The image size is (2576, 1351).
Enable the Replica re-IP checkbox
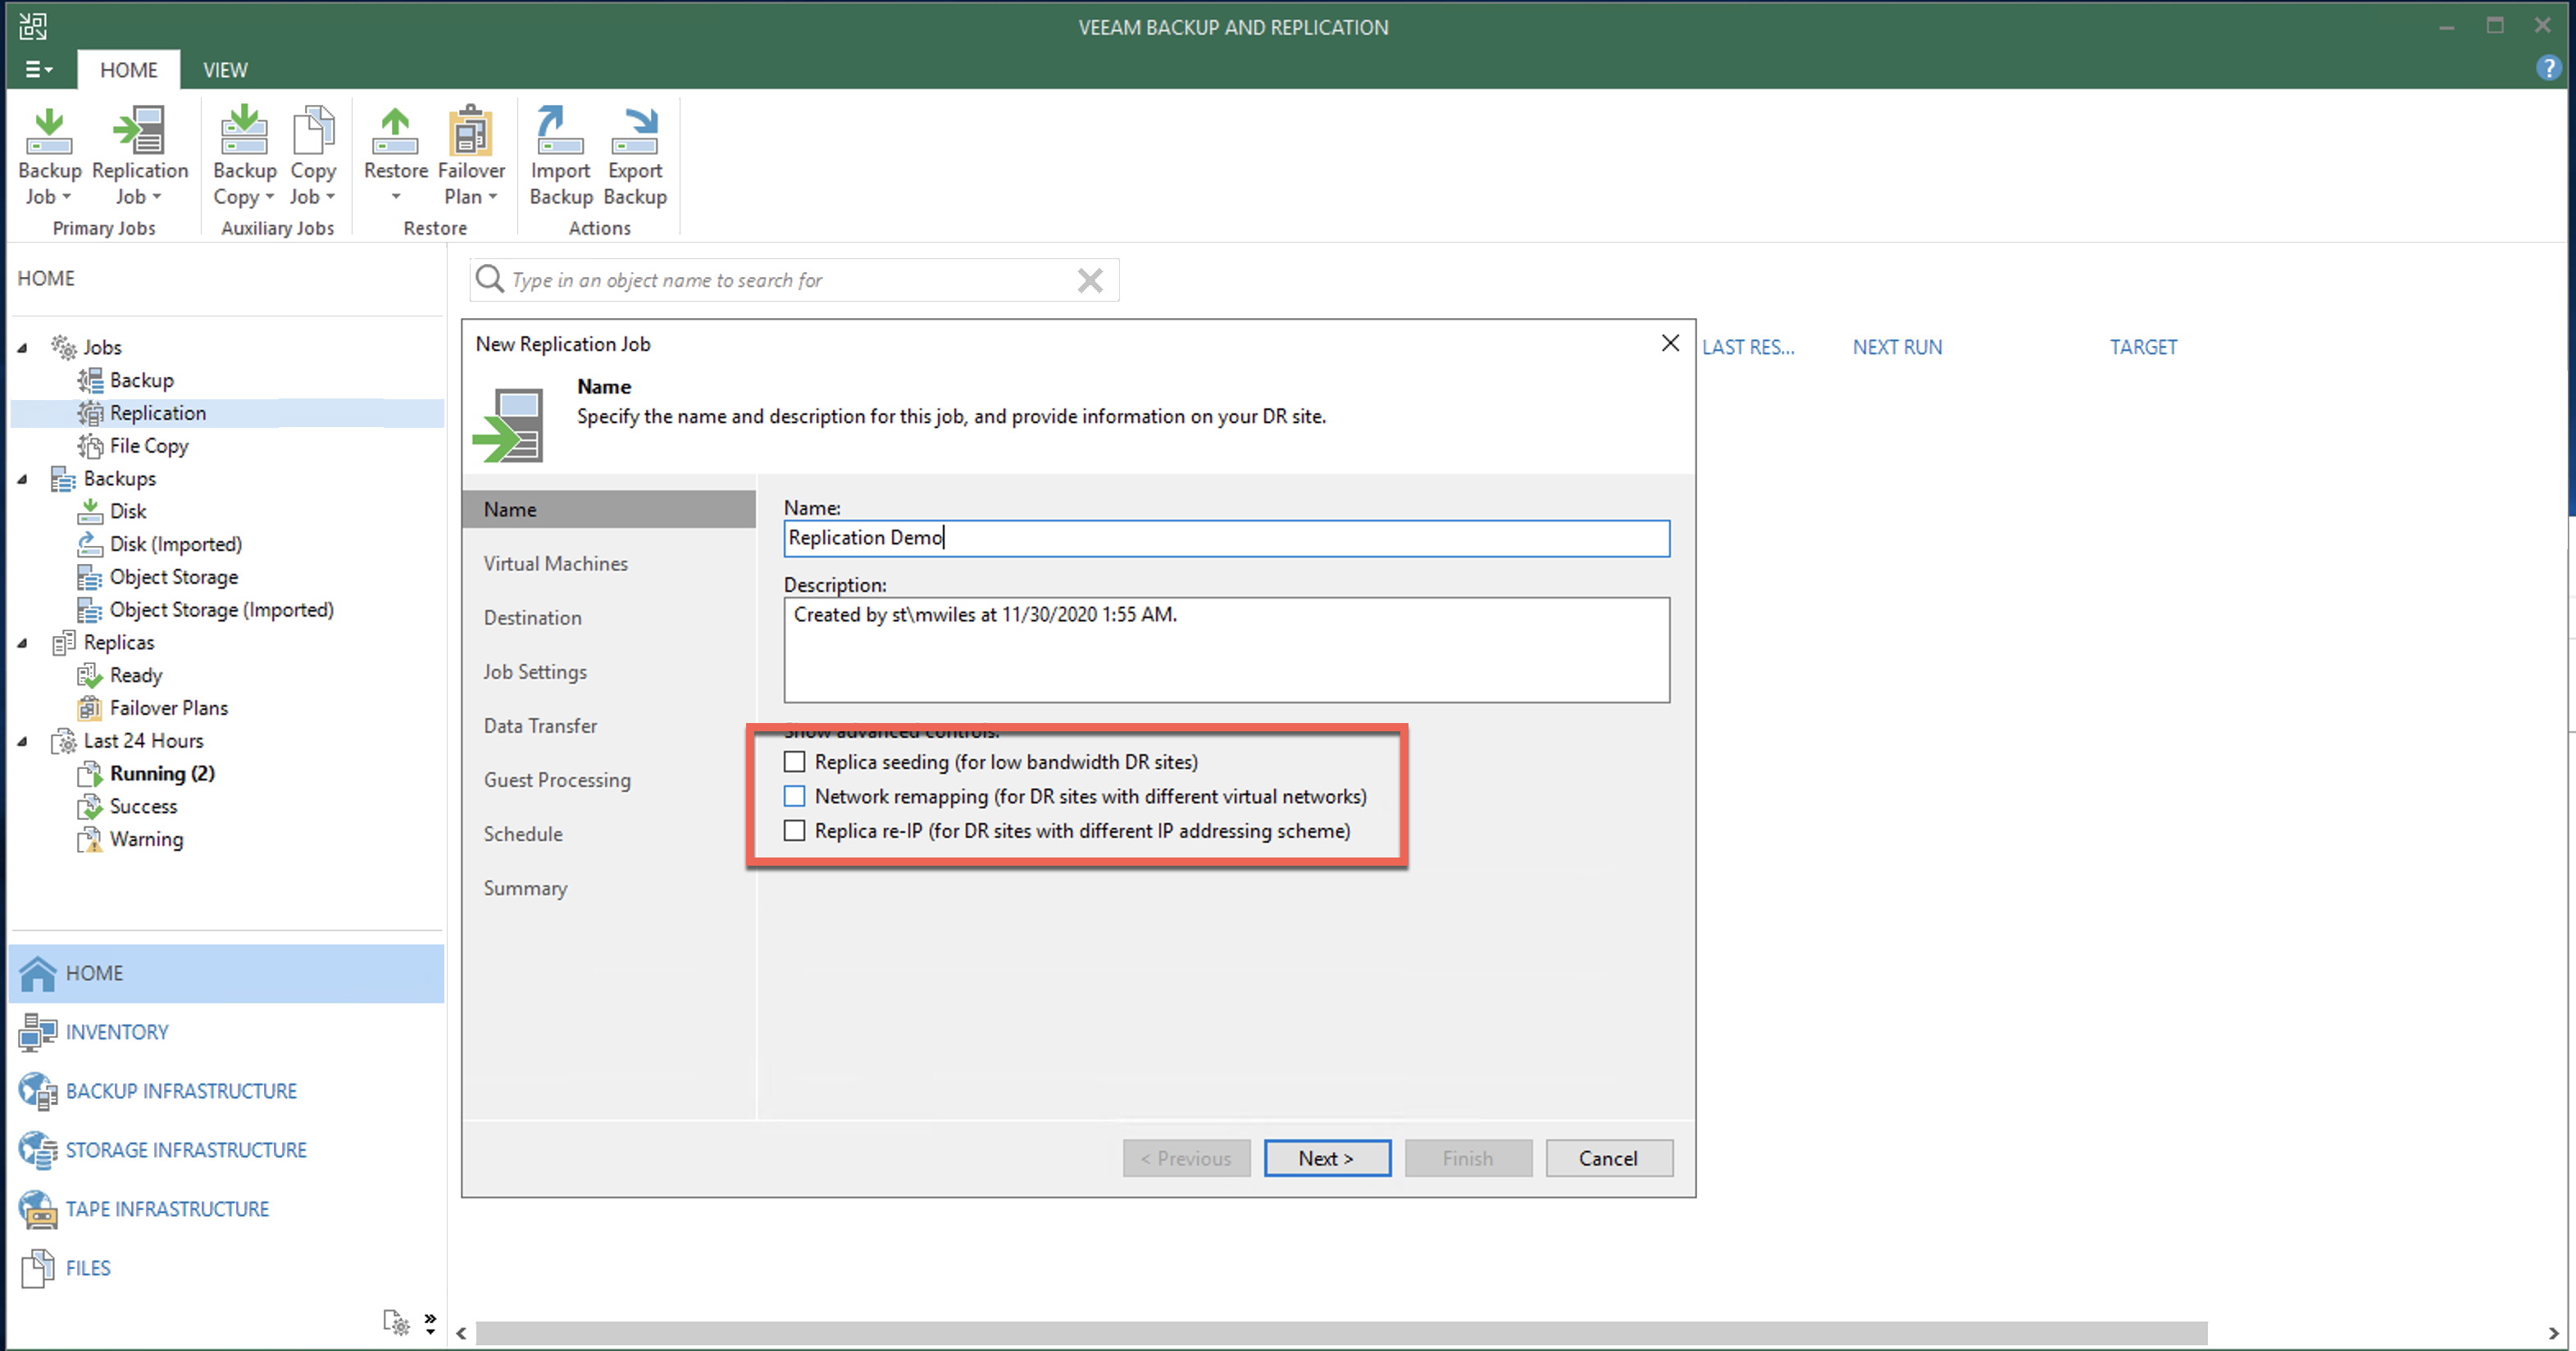[794, 831]
